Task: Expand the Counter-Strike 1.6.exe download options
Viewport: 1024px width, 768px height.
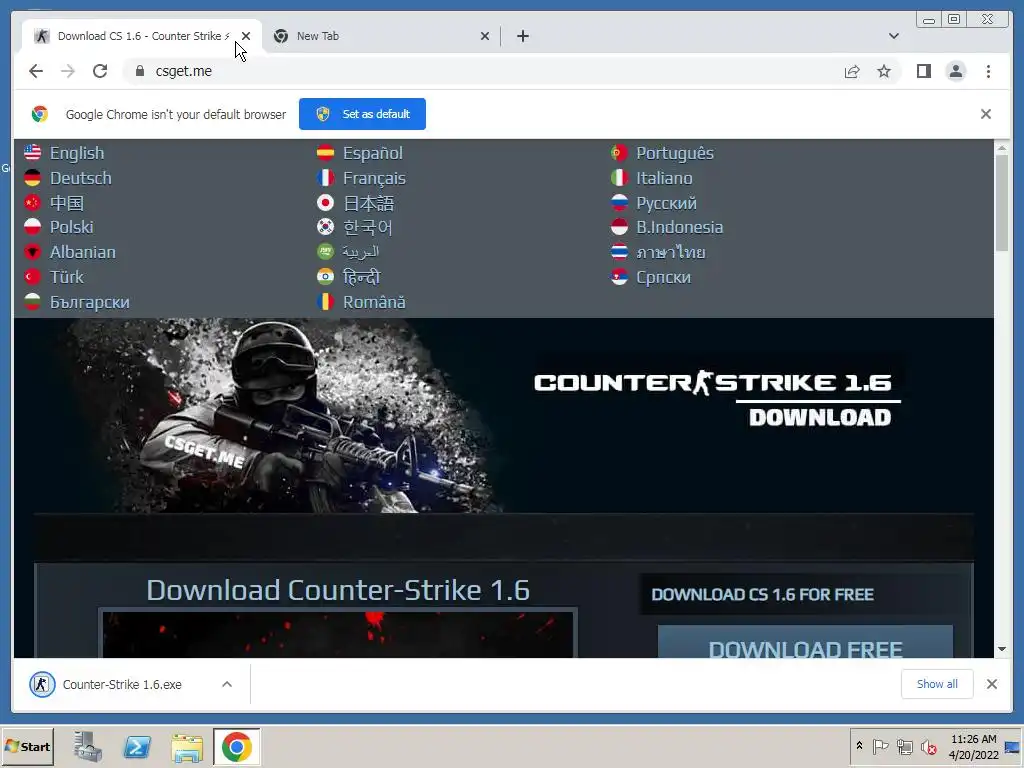Action: (x=227, y=684)
